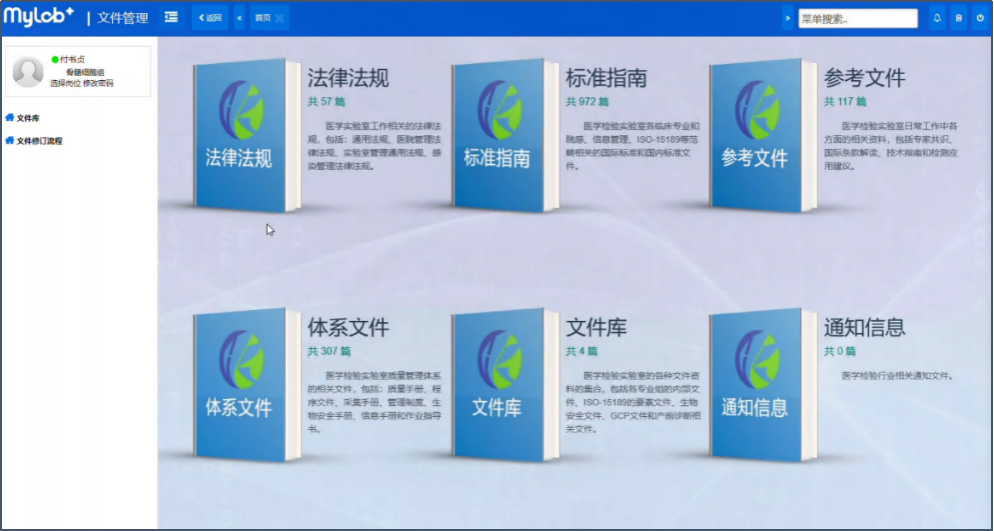Click the green online status dot

click(55, 60)
